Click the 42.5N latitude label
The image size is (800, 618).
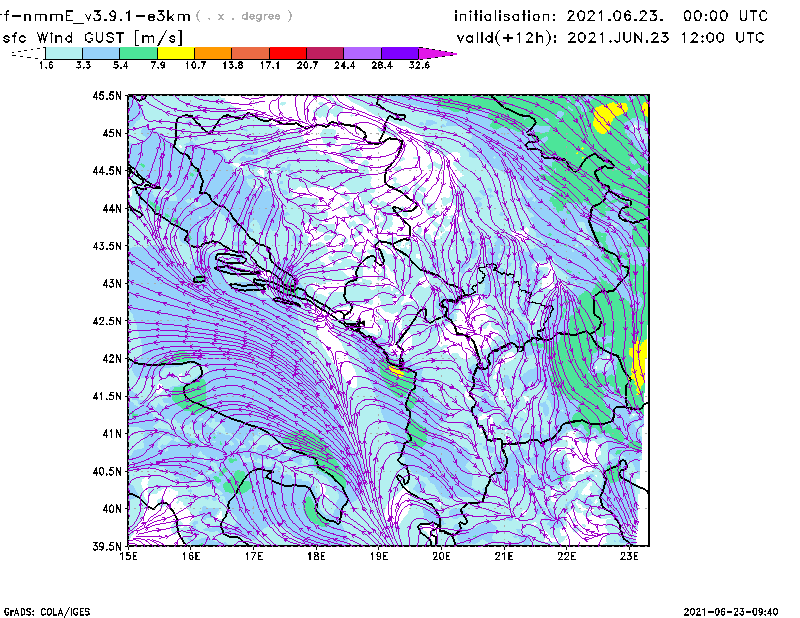tap(107, 321)
